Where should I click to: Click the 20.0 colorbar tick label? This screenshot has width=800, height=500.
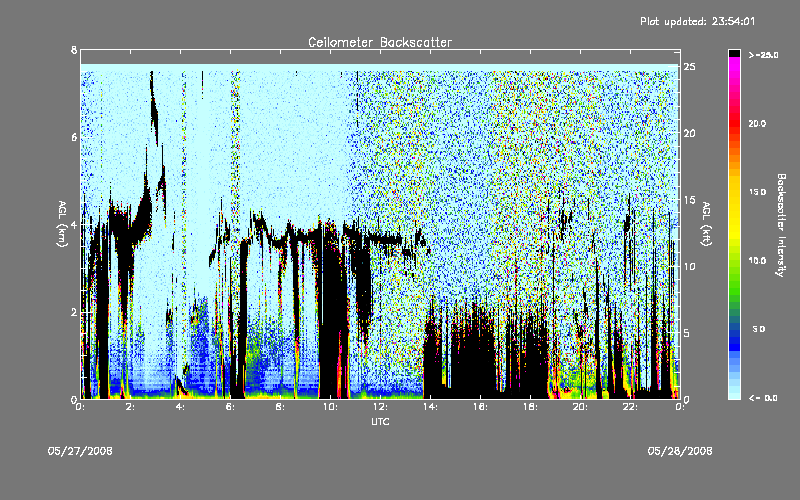[757, 123]
